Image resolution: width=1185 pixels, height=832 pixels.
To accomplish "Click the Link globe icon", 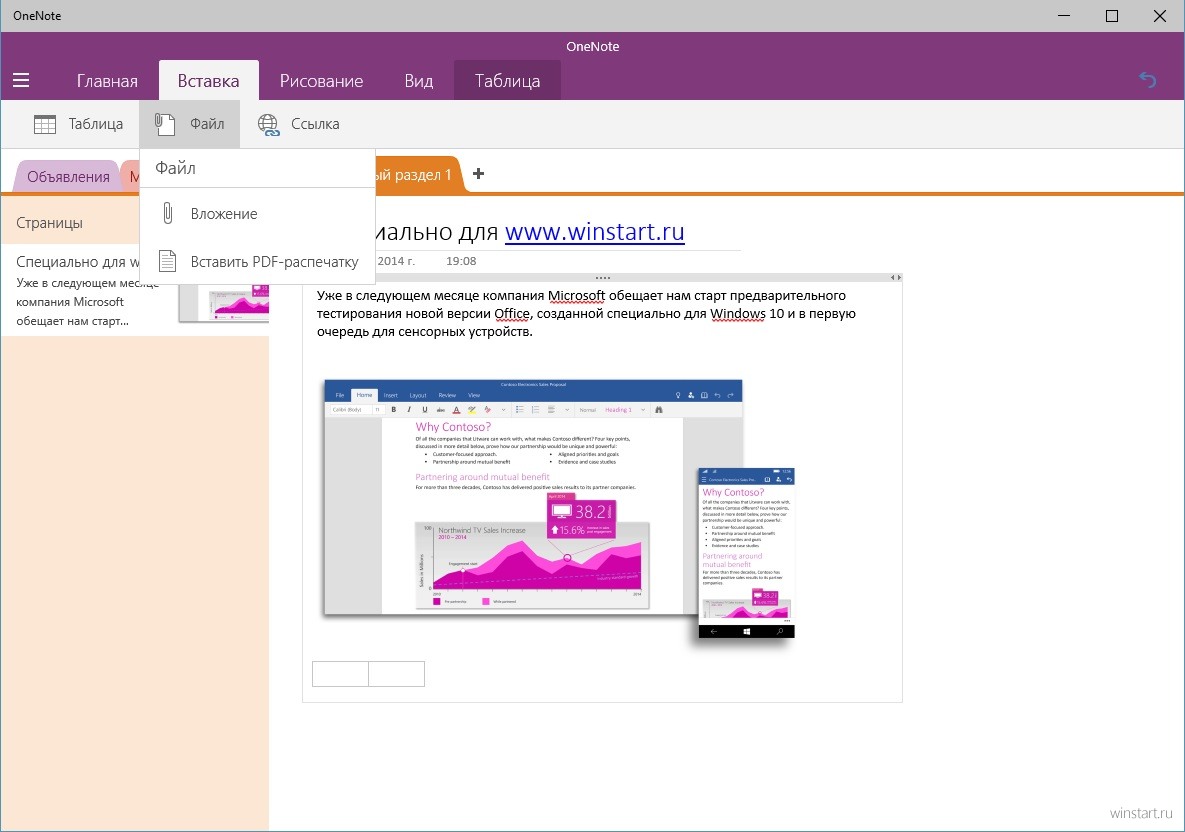I will (x=268, y=124).
